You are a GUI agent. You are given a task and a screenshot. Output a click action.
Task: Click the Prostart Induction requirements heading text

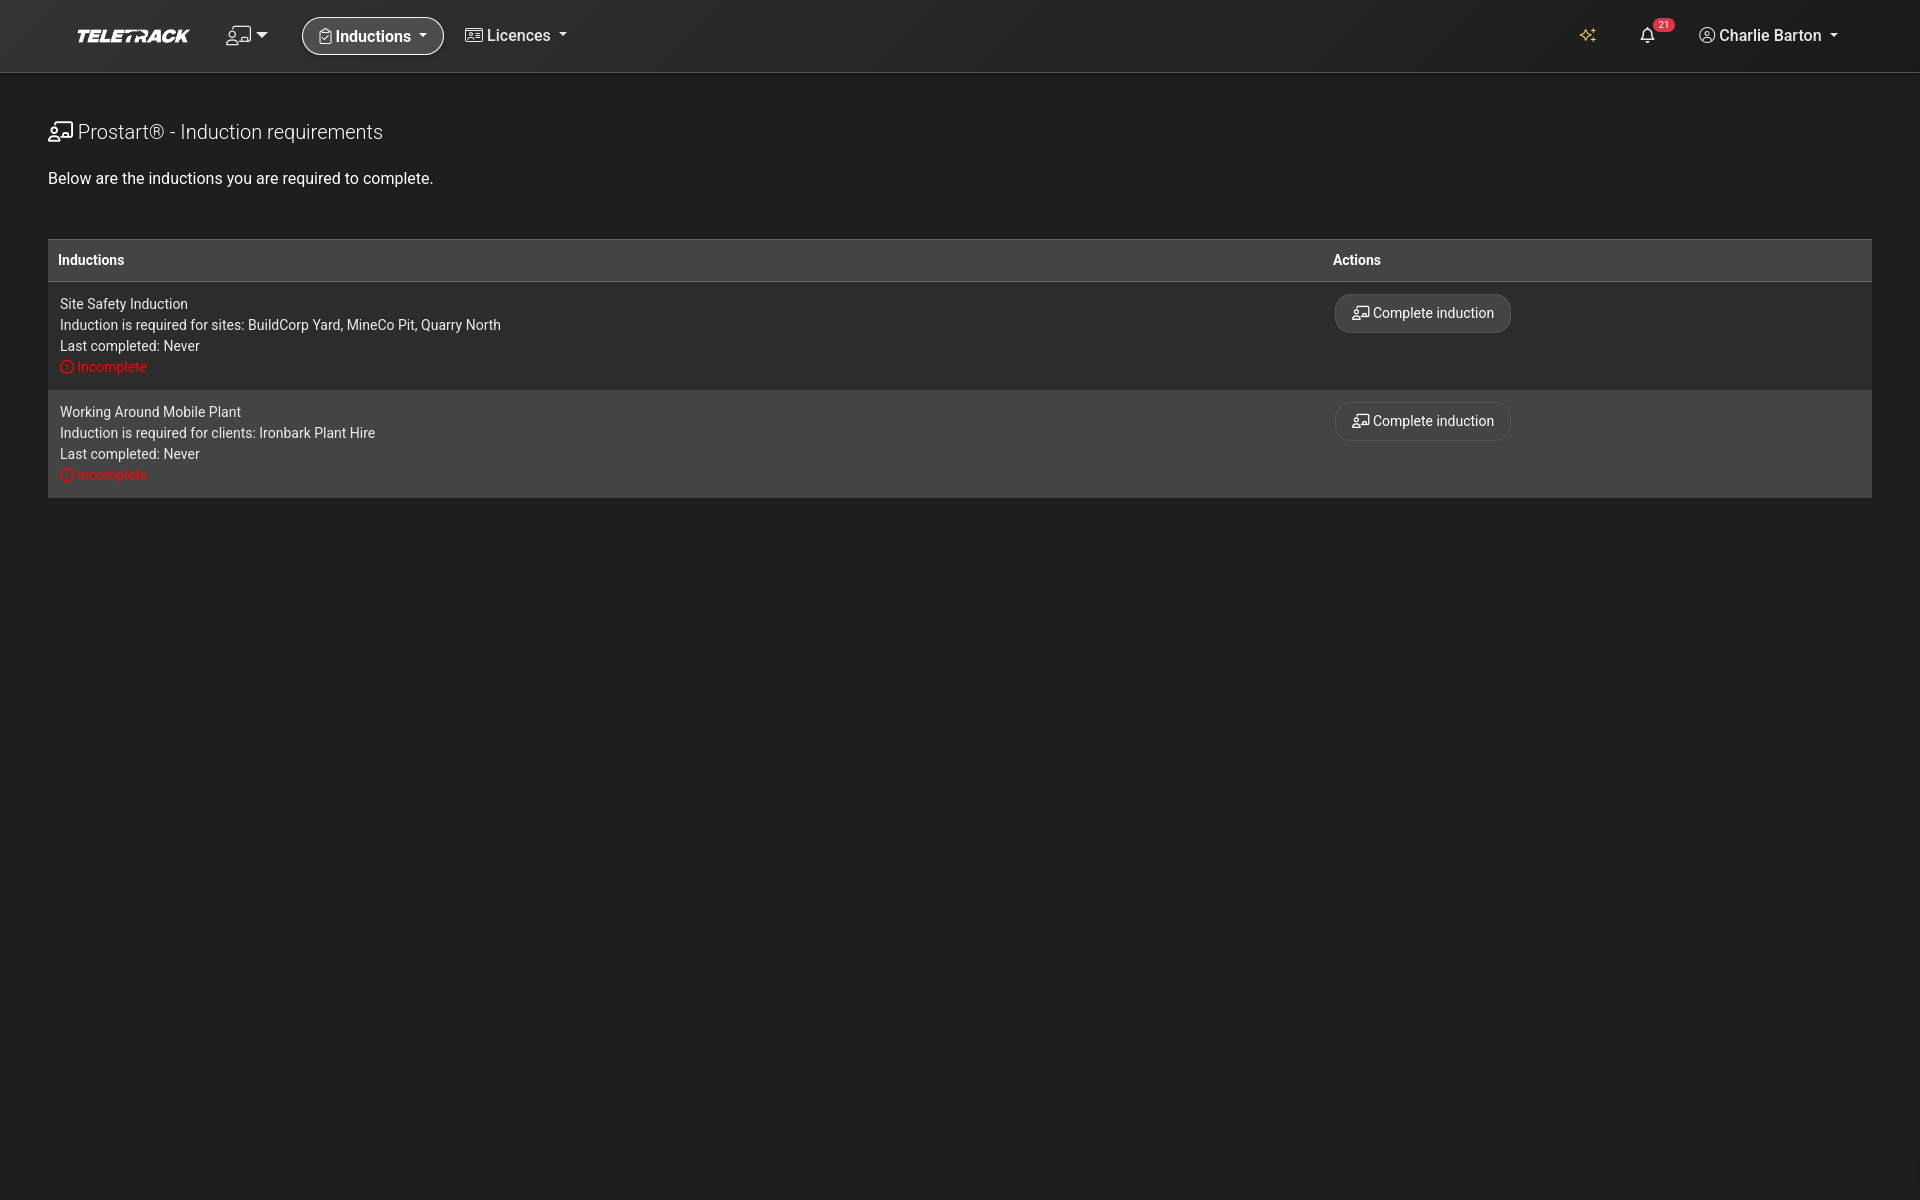pos(230,132)
